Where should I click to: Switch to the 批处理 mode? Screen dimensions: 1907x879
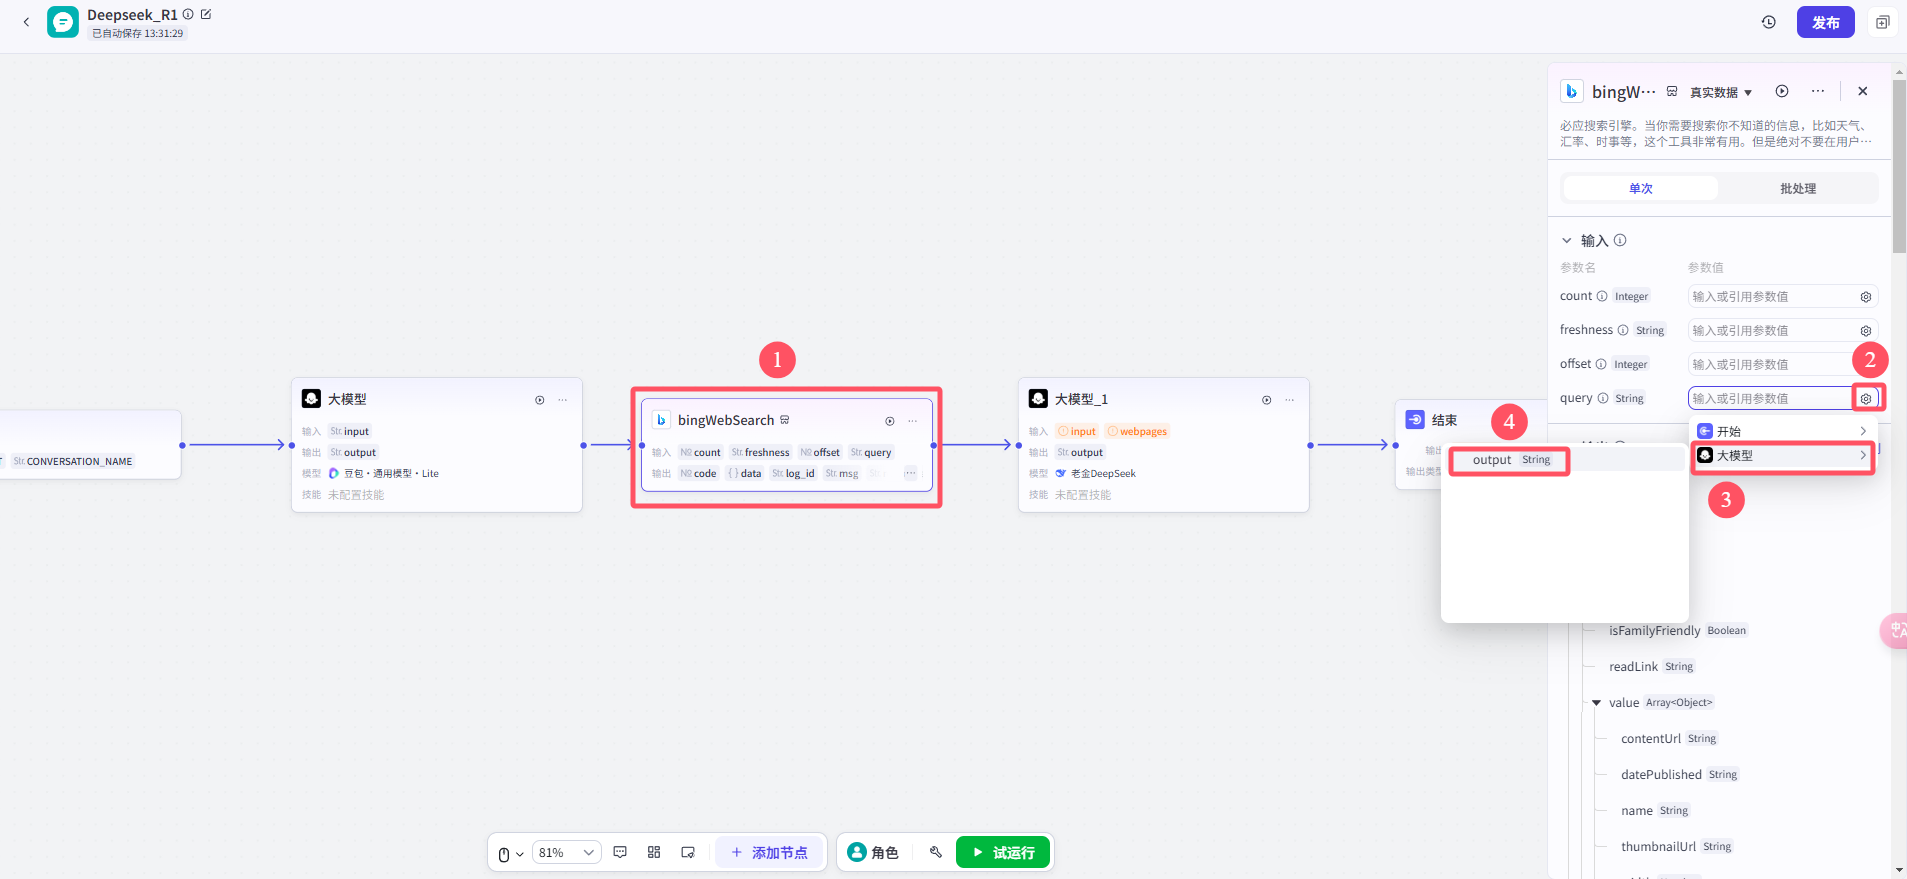coord(1798,188)
